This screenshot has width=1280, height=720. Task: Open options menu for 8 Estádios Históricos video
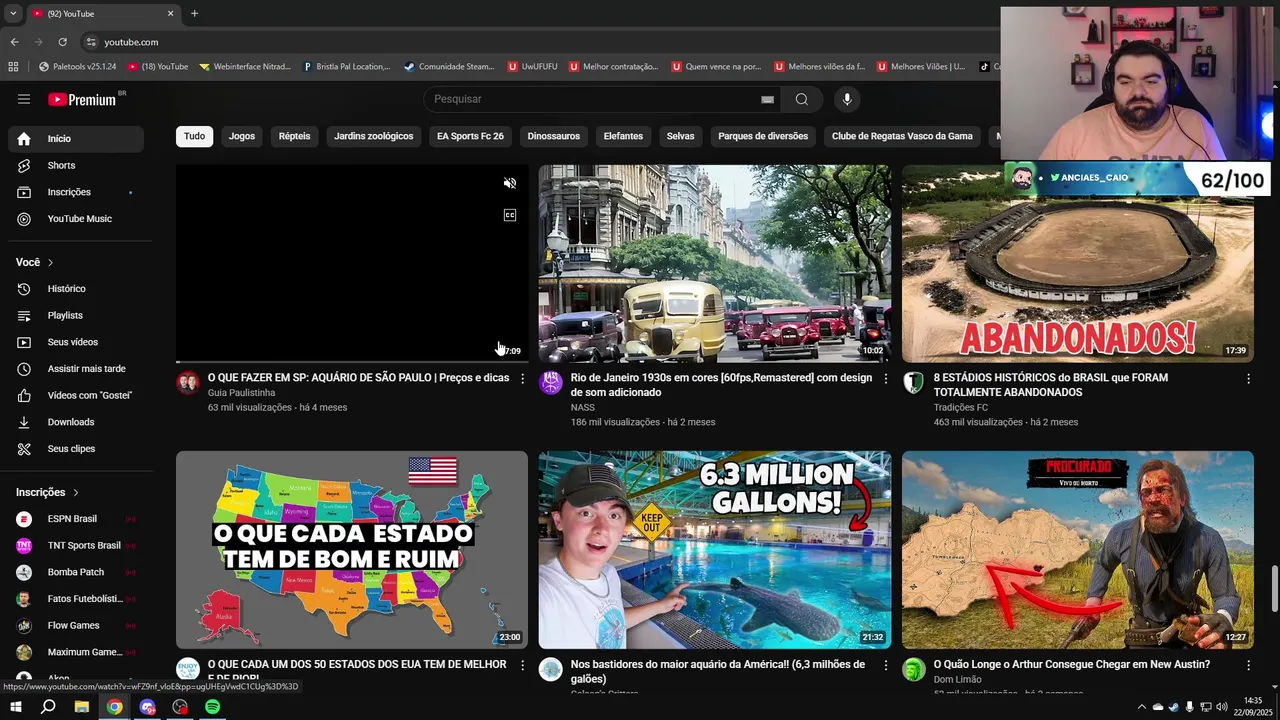click(x=1248, y=379)
